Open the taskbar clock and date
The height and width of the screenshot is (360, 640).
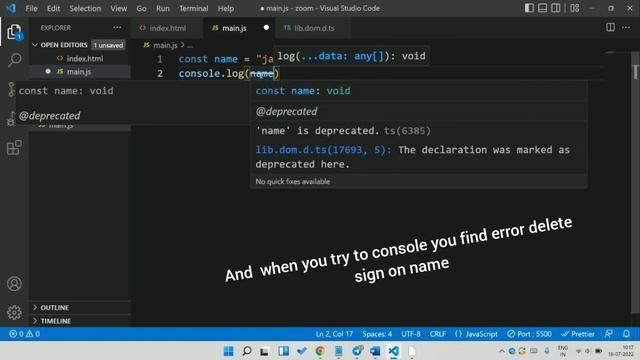coord(621,351)
